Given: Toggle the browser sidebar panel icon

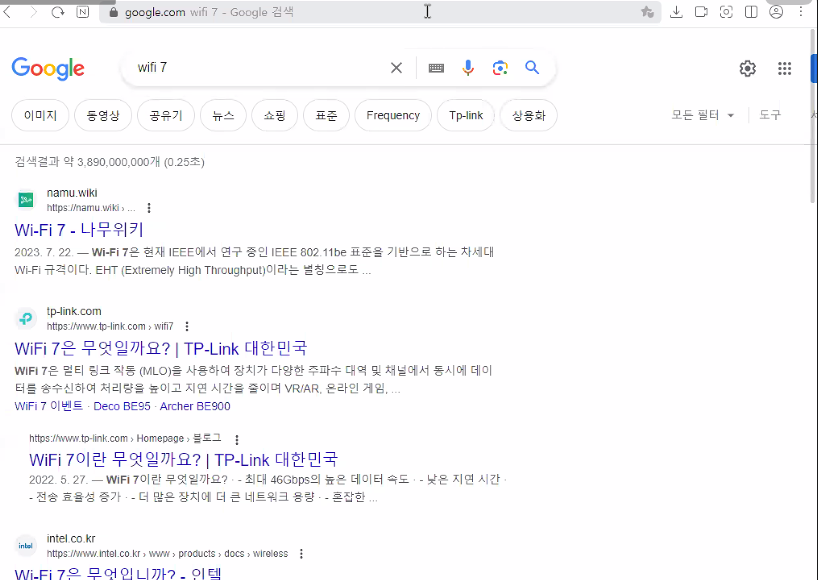Looking at the screenshot, I should click(x=751, y=12).
